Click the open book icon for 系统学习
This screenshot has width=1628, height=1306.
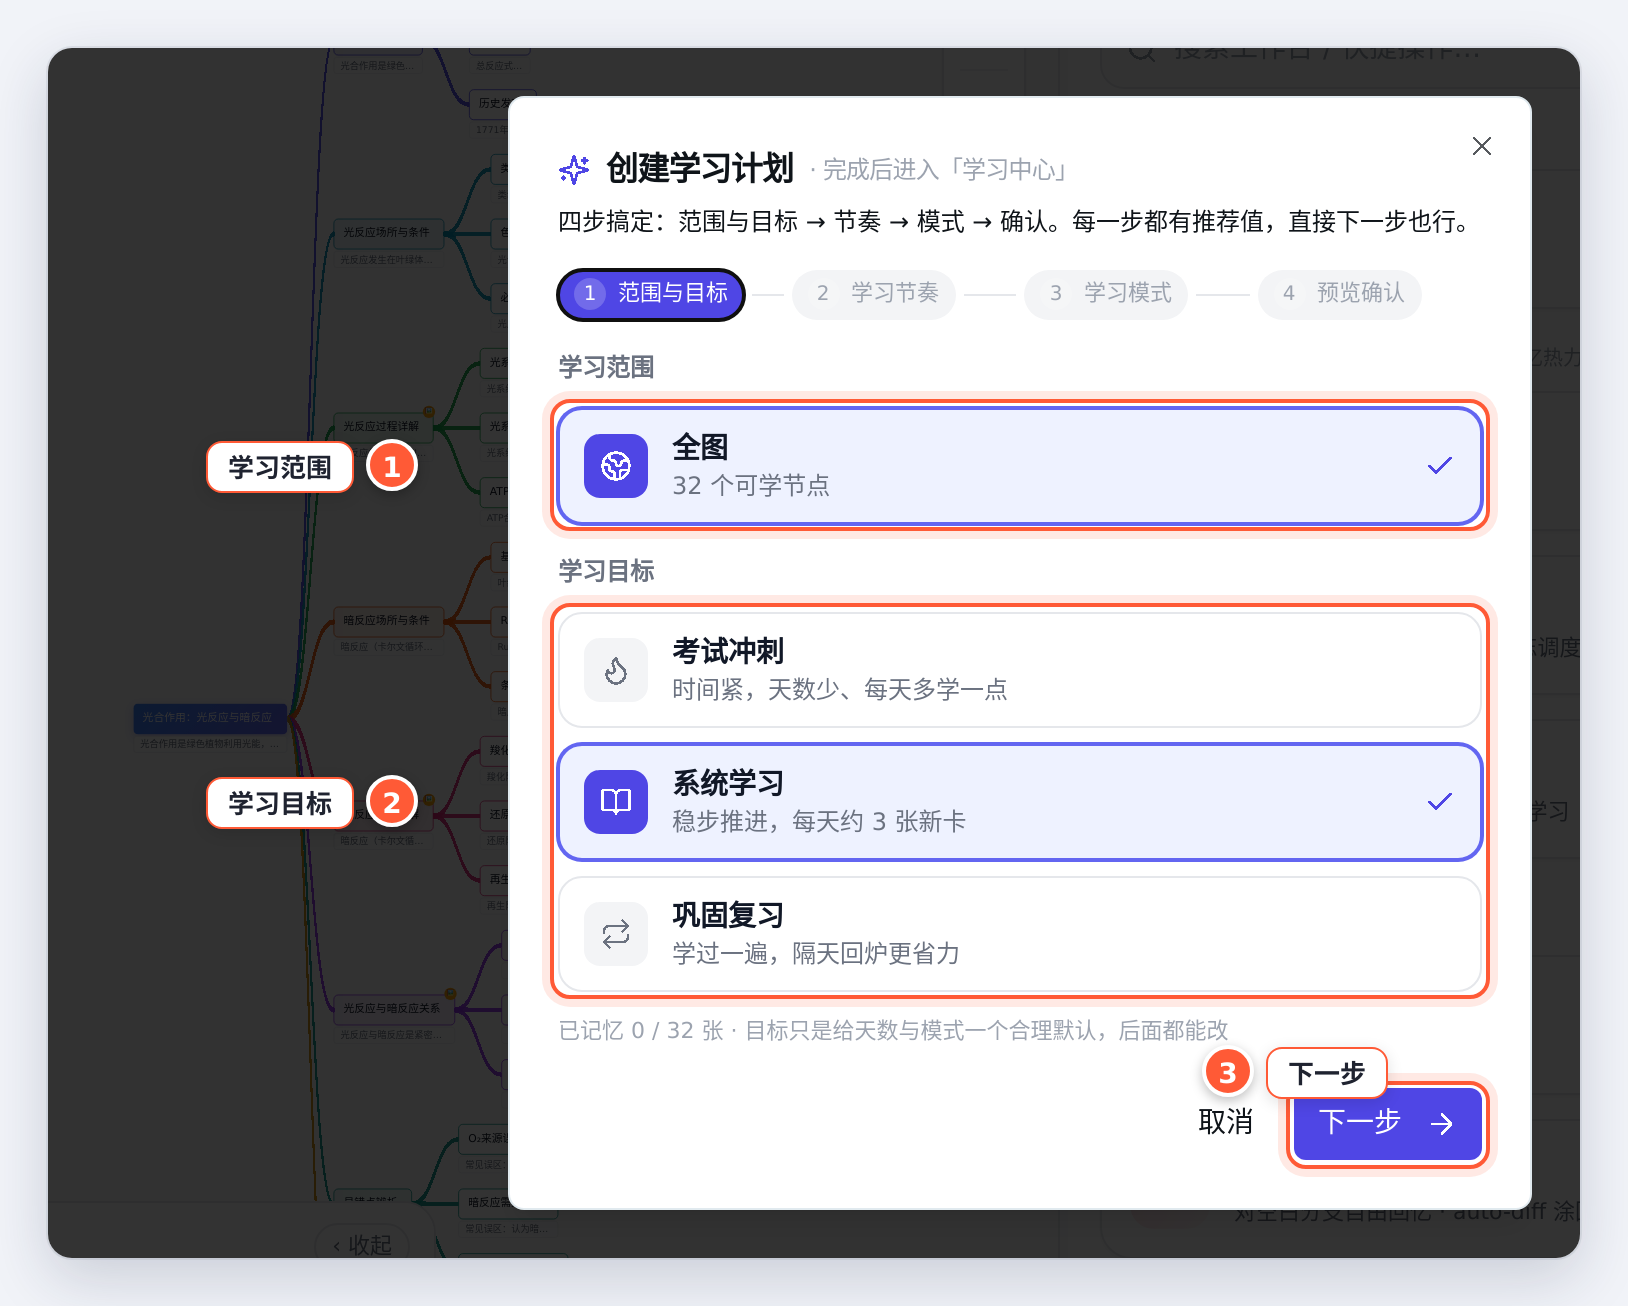(616, 802)
